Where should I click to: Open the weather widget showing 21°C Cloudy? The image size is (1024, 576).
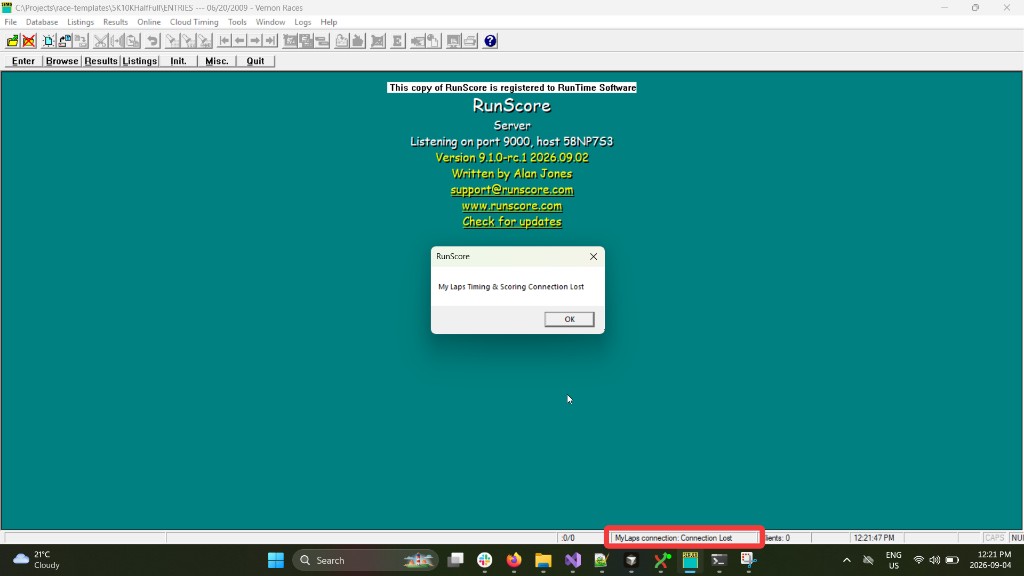[x=38, y=560]
